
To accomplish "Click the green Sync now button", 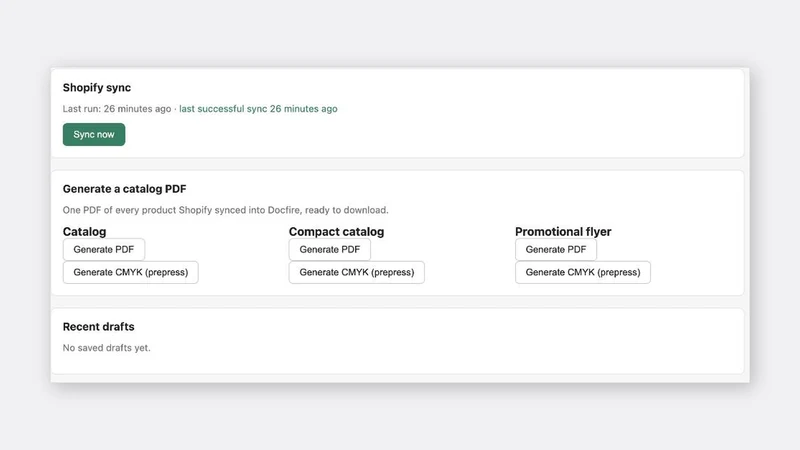I will pyautogui.click(x=94, y=134).
